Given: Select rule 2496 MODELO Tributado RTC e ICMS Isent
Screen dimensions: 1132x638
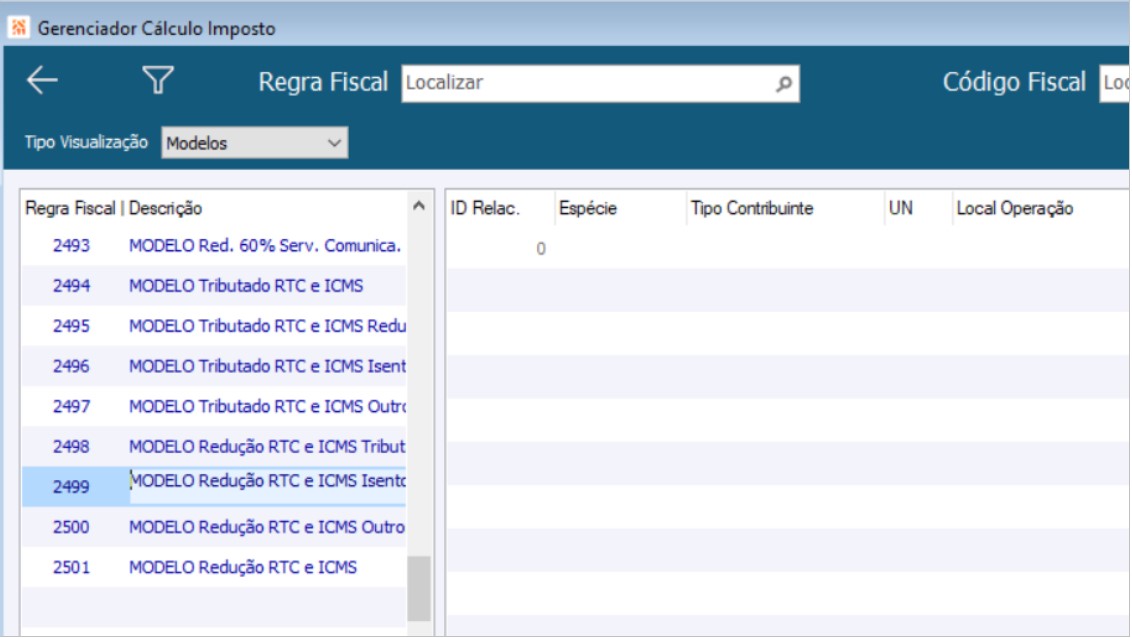Looking at the screenshot, I should (214, 367).
